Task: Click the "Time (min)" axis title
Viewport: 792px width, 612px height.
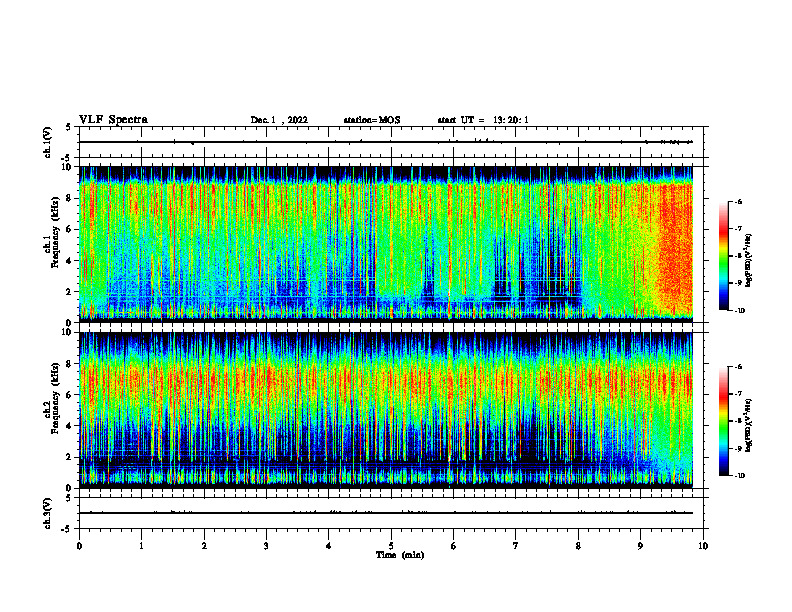Action: (x=400, y=555)
